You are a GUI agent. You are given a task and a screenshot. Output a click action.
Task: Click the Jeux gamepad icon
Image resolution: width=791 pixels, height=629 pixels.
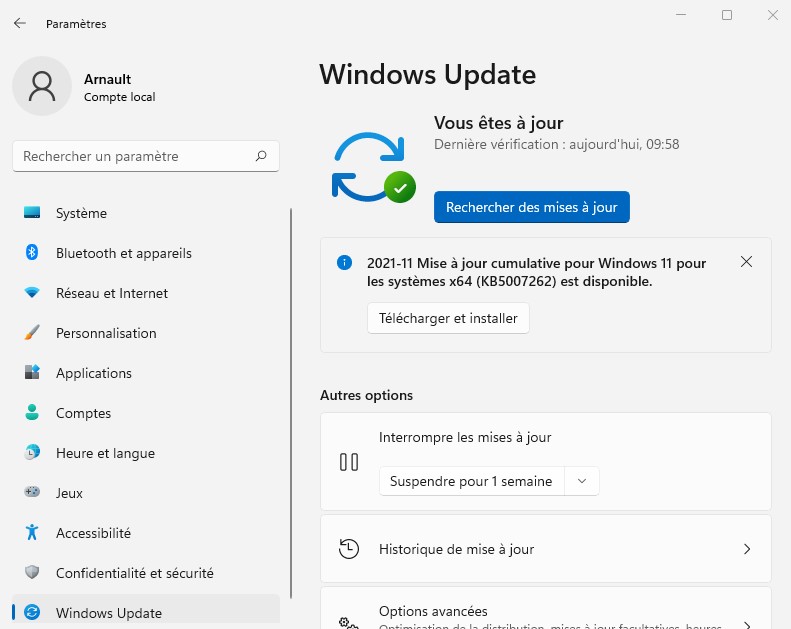pos(32,493)
